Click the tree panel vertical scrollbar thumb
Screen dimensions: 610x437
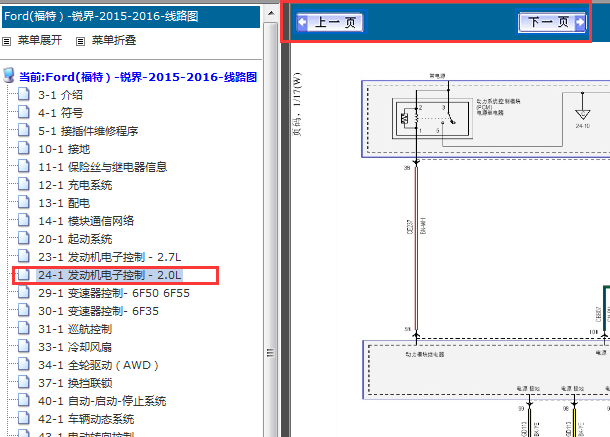pyautogui.click(x=270, y=230)
